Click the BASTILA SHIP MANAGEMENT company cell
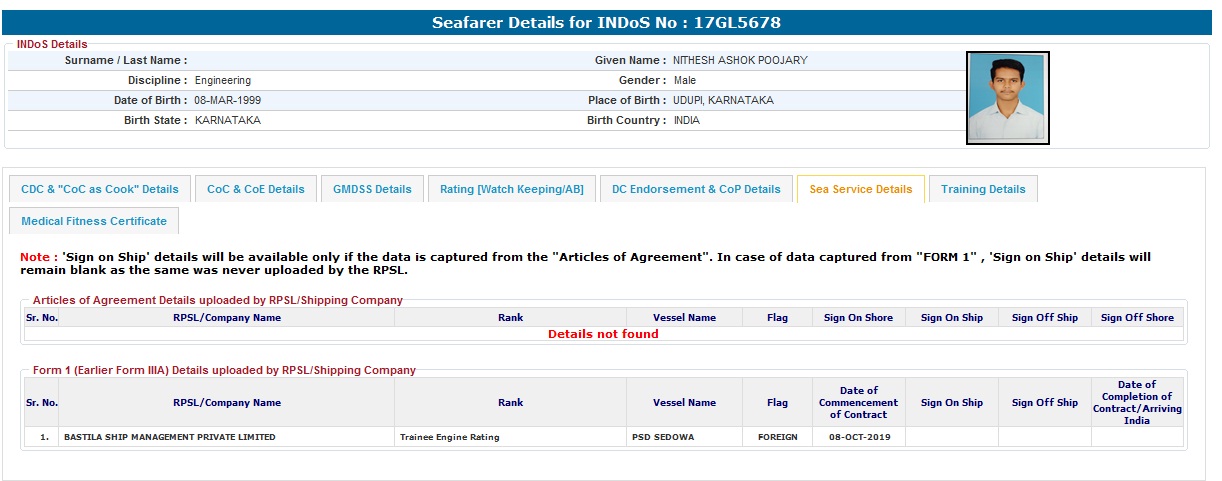1222x481 pixels. click(169, 437)
